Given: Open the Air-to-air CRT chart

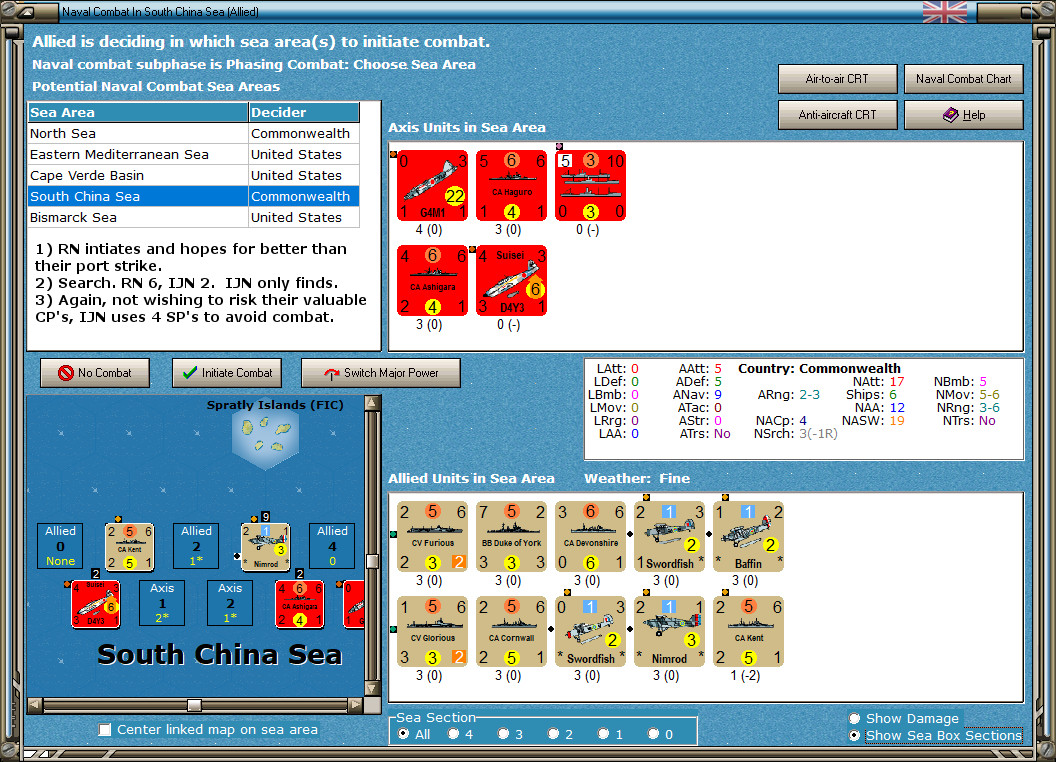Looking at the screenshot, I should coord(837,79).
